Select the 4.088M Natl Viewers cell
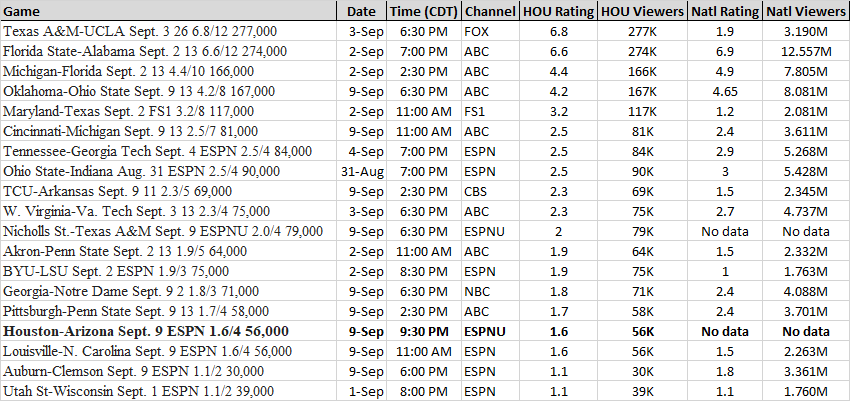The image size is (850, 401). [806, 292]
